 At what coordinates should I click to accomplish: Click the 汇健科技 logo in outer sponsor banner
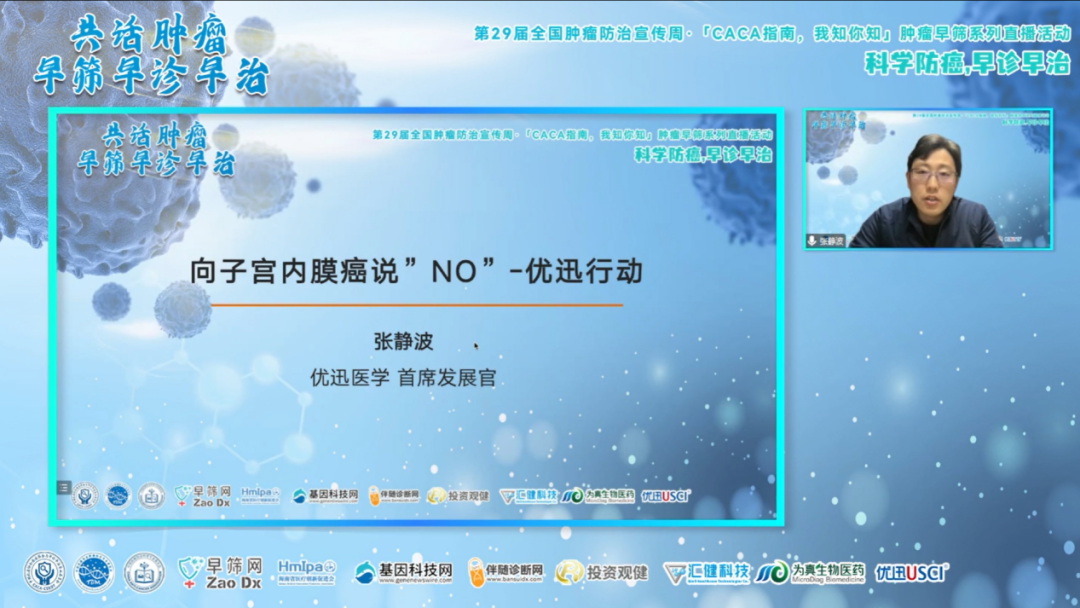[x=706, y=572]
